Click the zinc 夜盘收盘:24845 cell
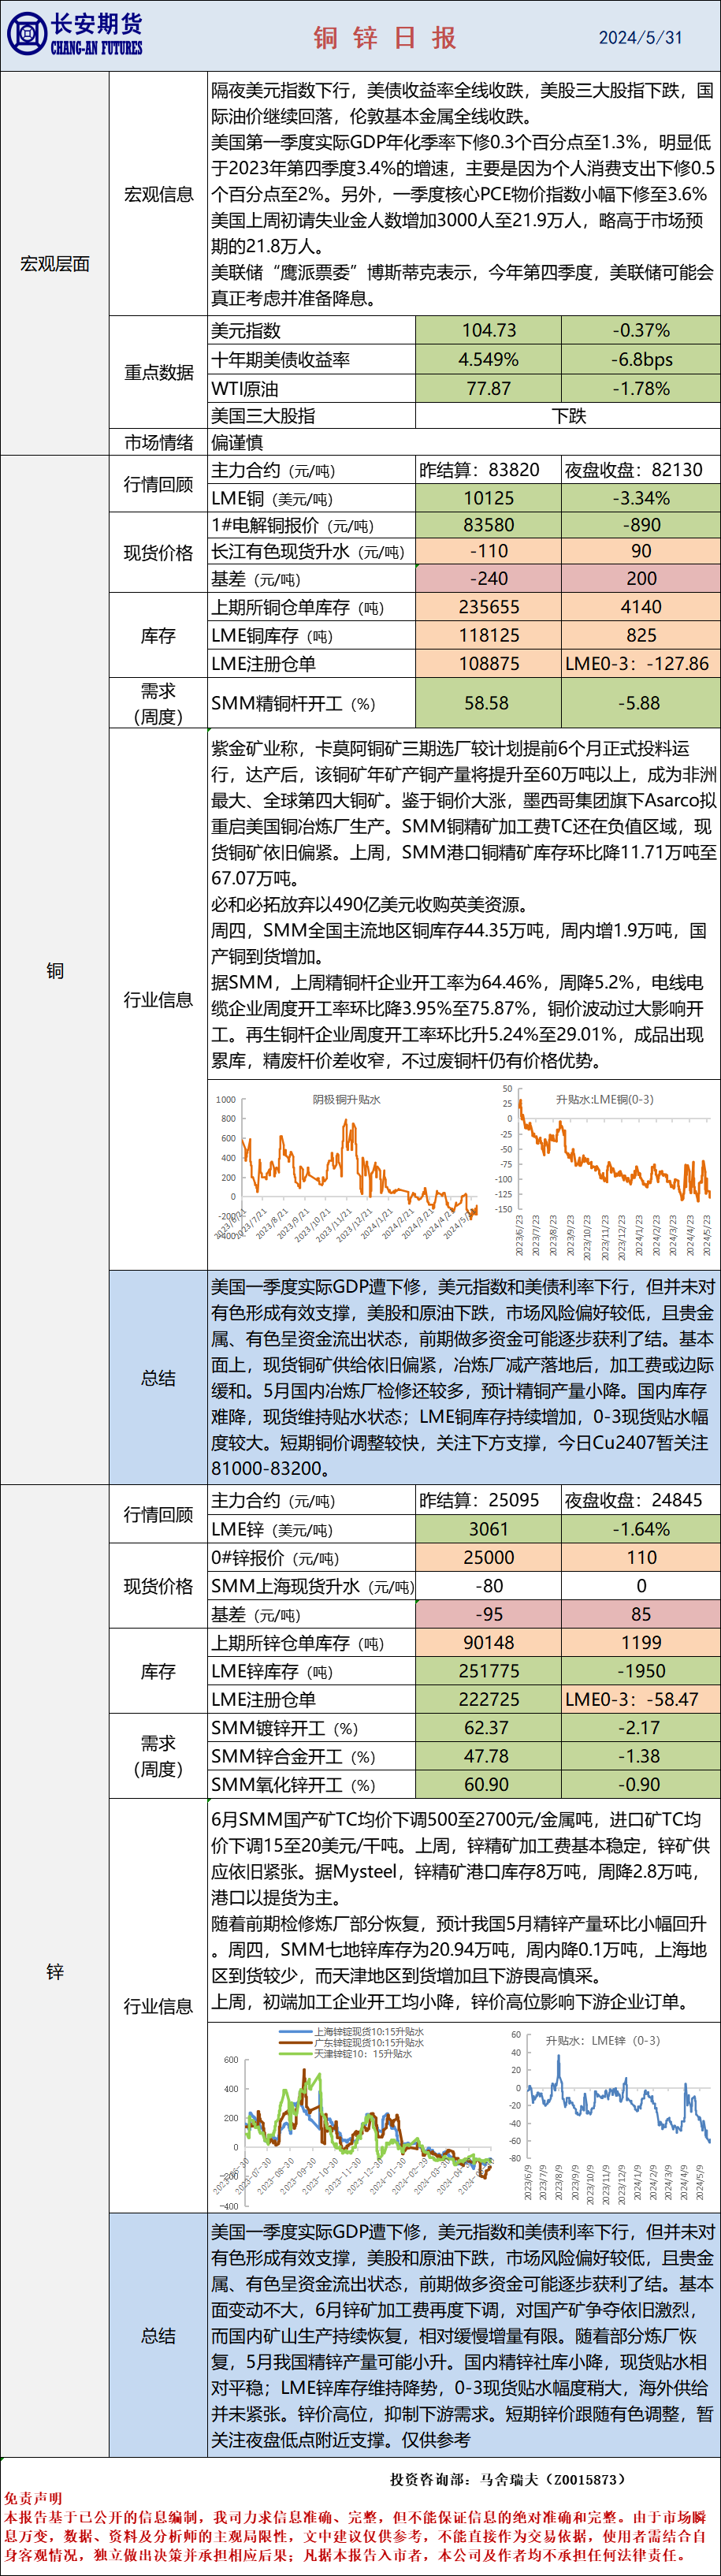This screenshot has width=721, height=2576. click(641, 1500)
